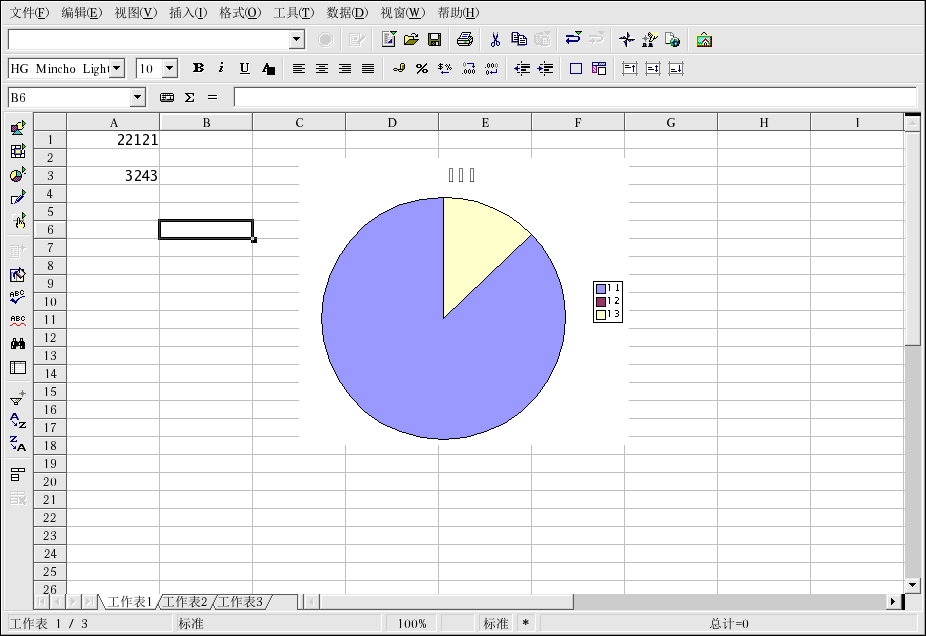
Task: Select the column D header
Action: pos(392,122)
